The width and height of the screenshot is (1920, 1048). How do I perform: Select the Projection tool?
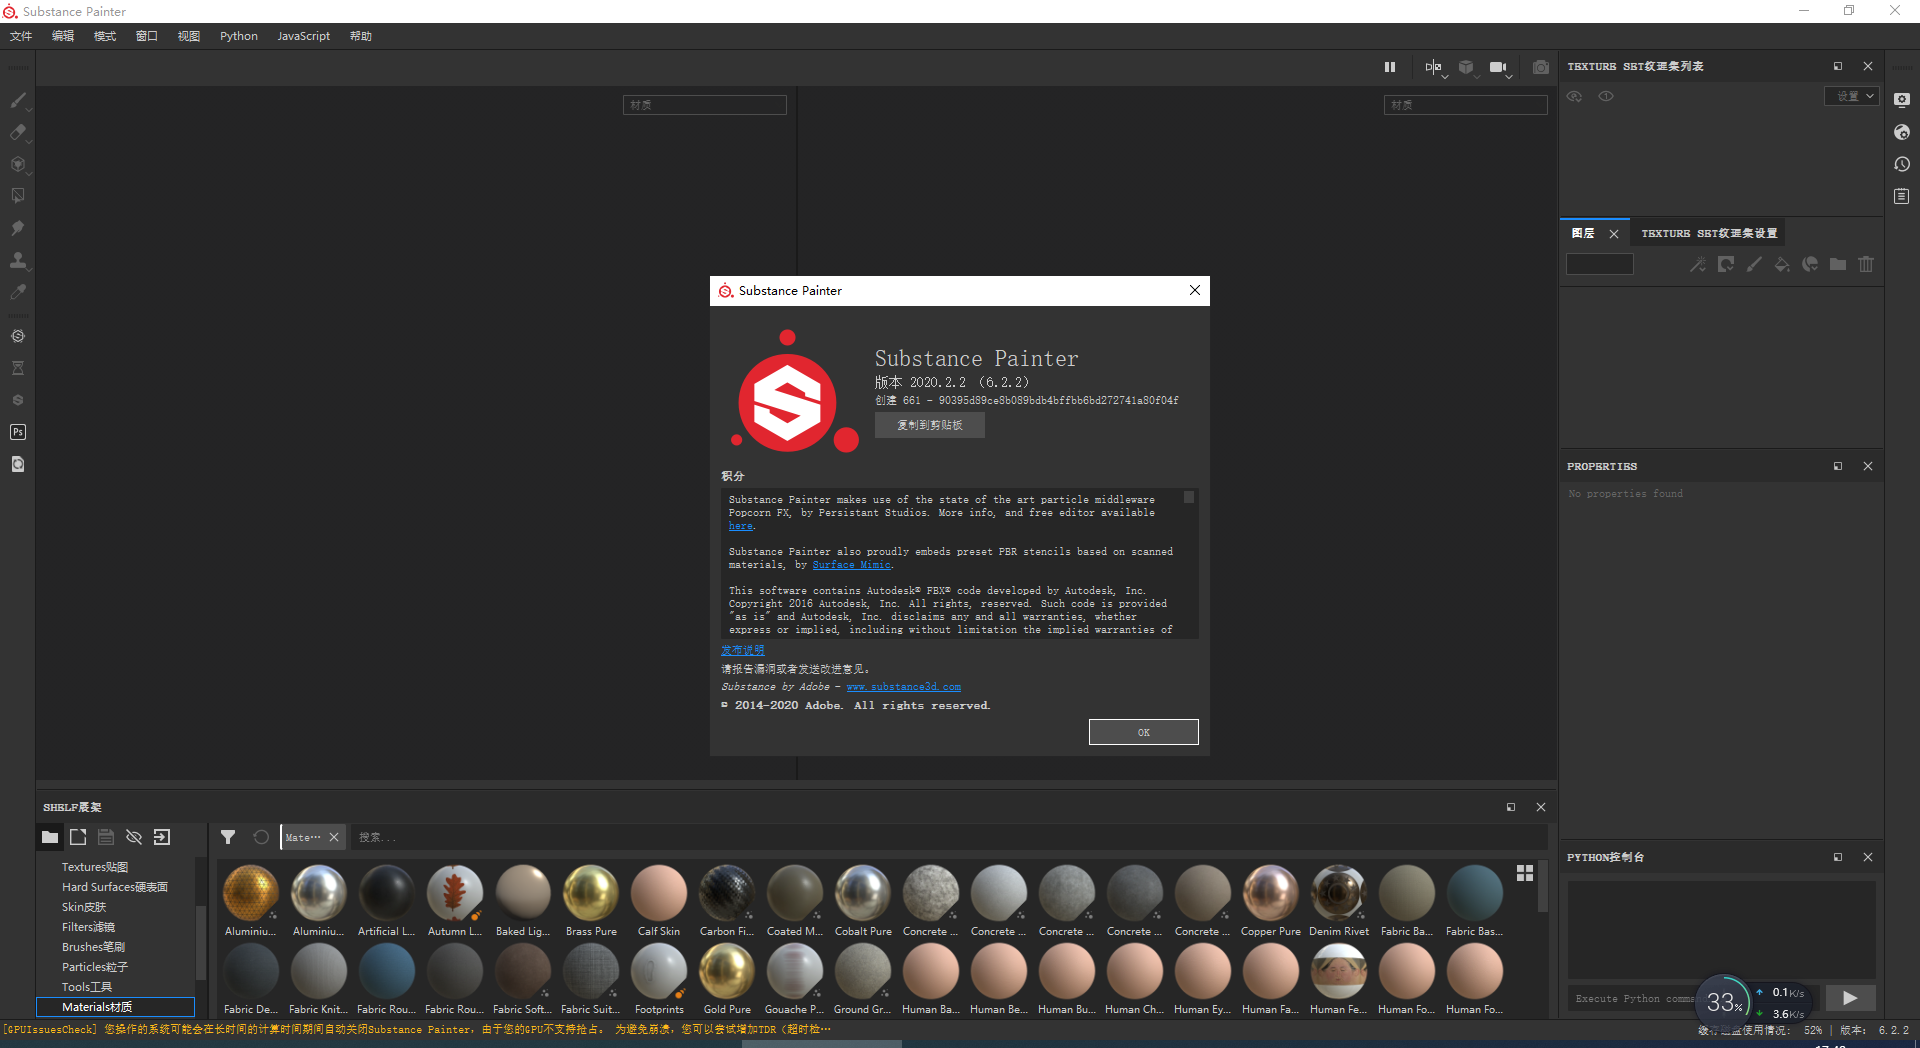click(17, 164)
